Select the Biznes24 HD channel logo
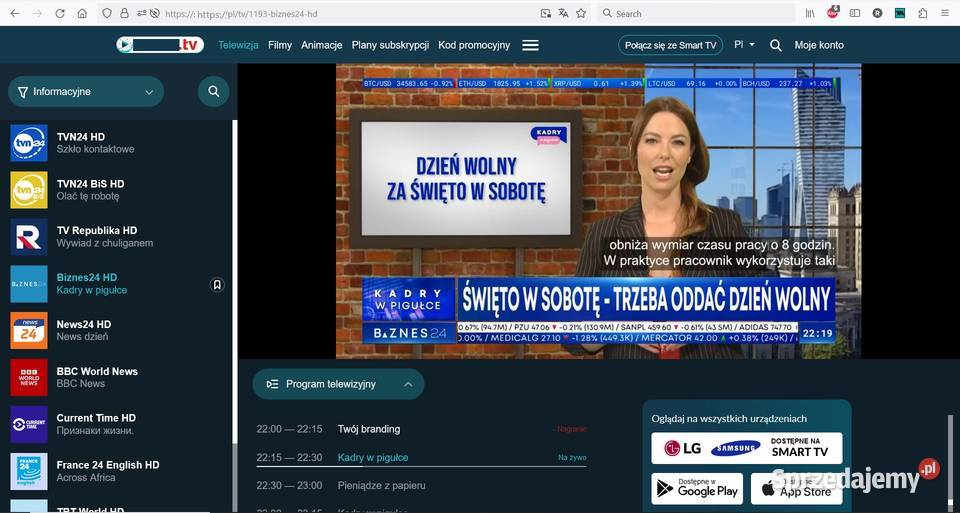The width and height of the screenshot is (960, 513). pyautogui.click(x=29, y=284)
